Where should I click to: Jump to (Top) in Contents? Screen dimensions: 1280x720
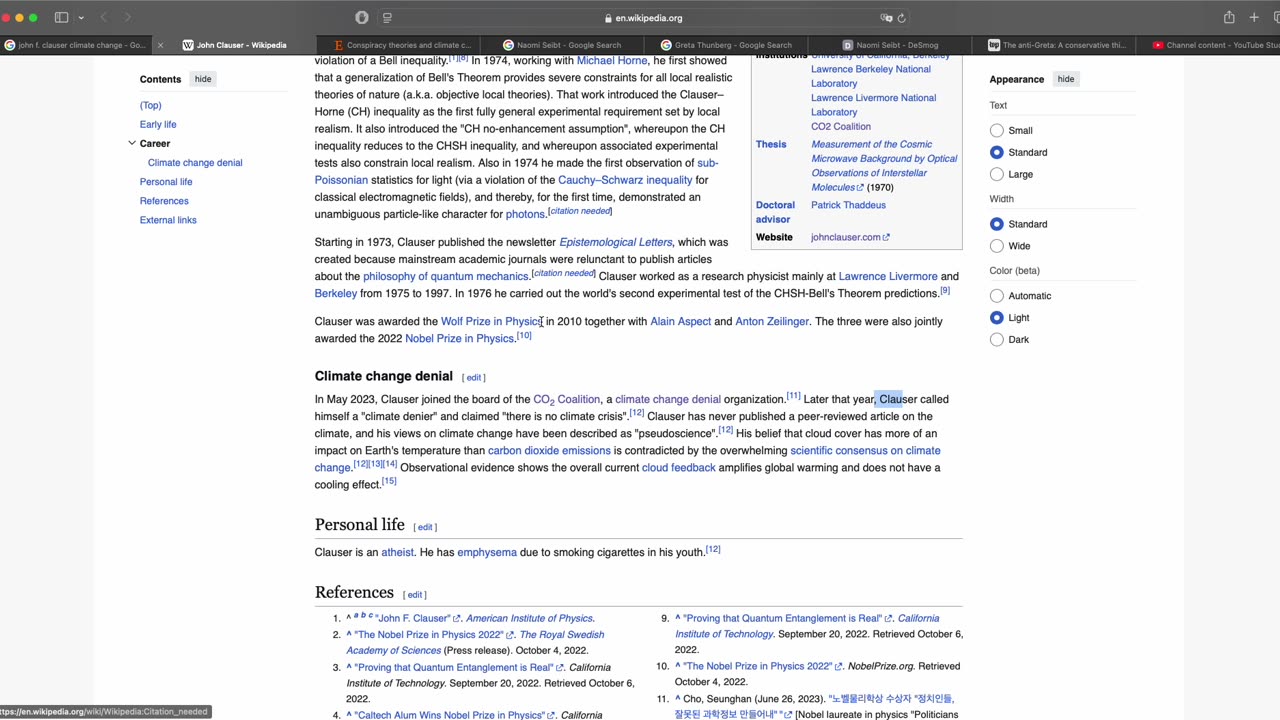click(151, 105)
